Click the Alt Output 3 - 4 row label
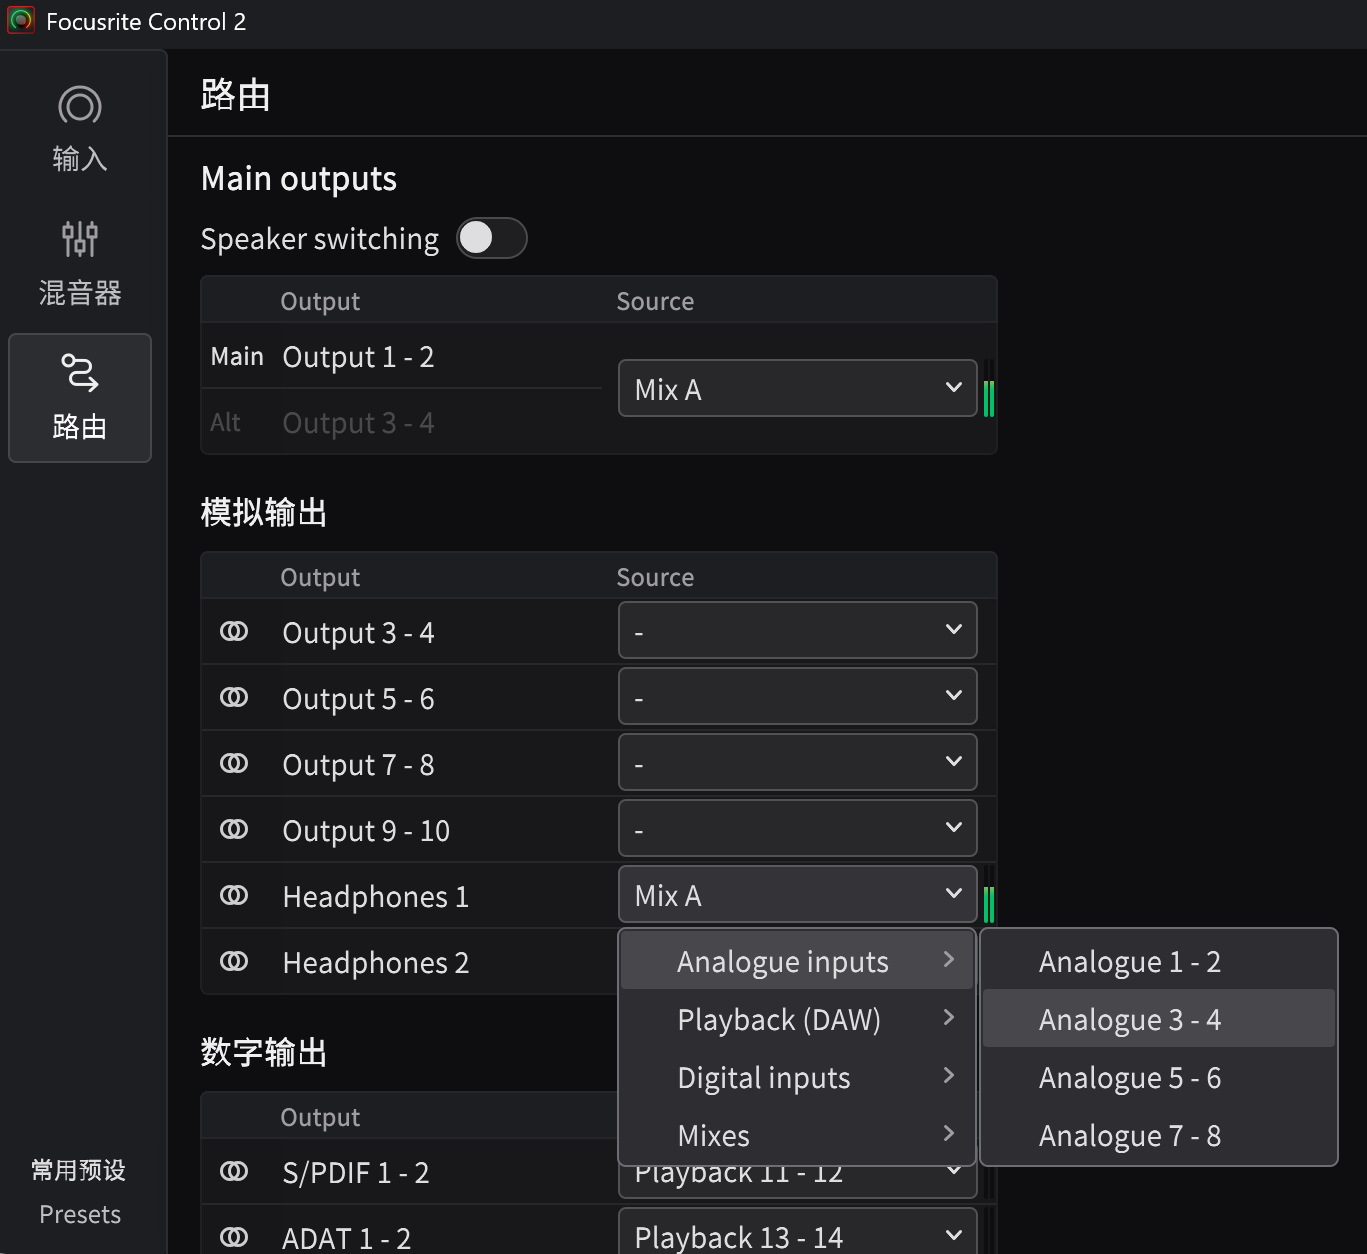The height and width of the screenshot is (1254, 1367). pyautogui.click(x=358, y=423)
